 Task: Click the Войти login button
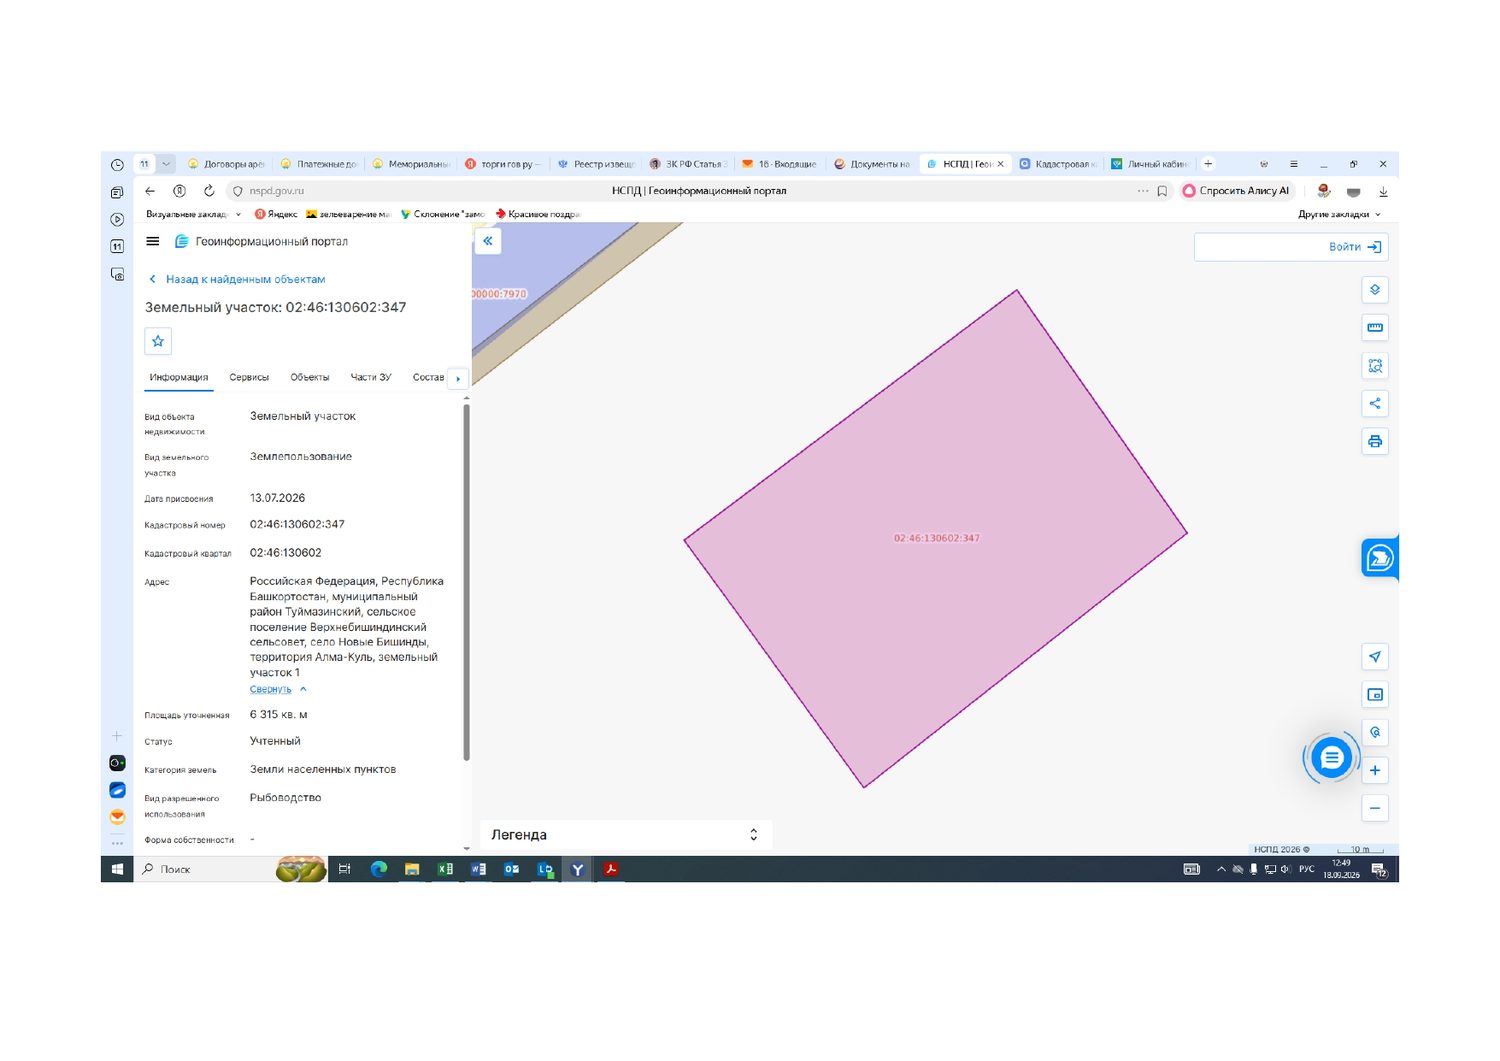click(x=1290, y=247)
